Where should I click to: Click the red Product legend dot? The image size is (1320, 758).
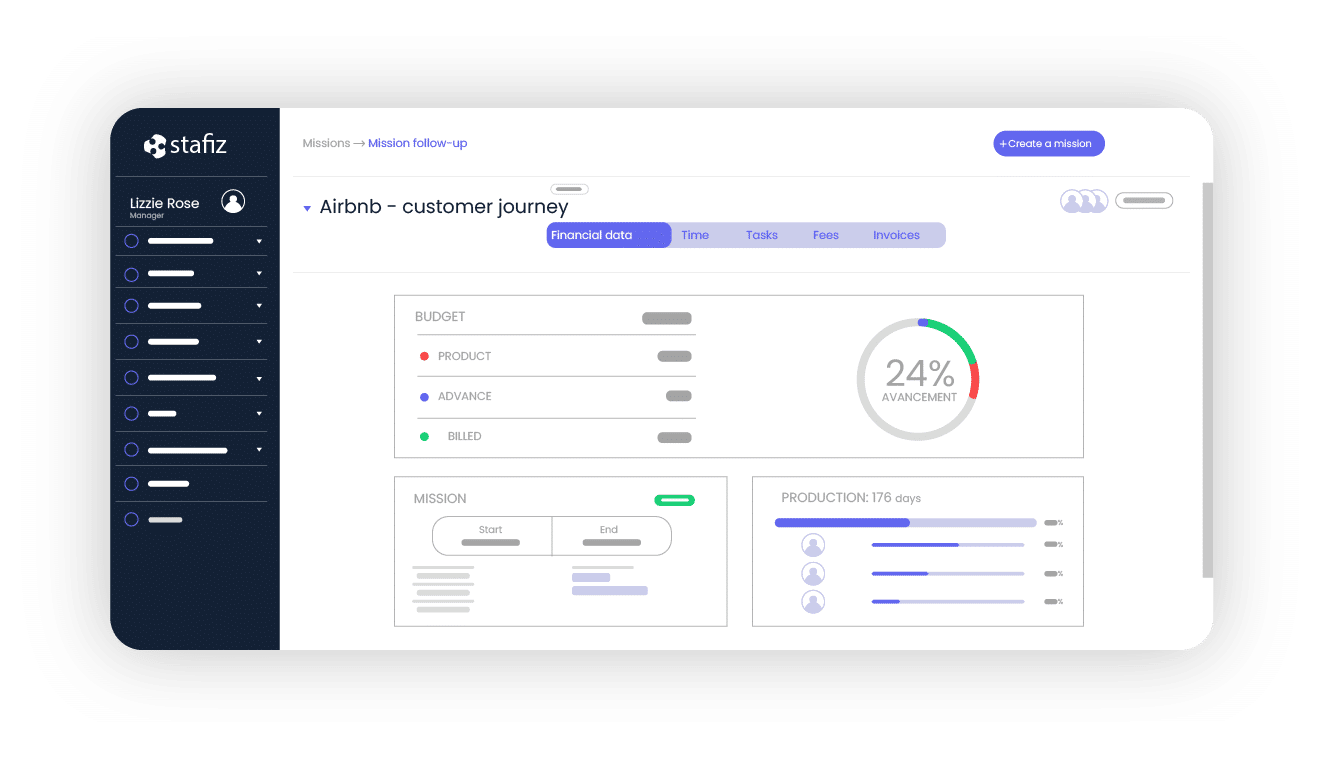pyautogui.click(x=424, y=356)
